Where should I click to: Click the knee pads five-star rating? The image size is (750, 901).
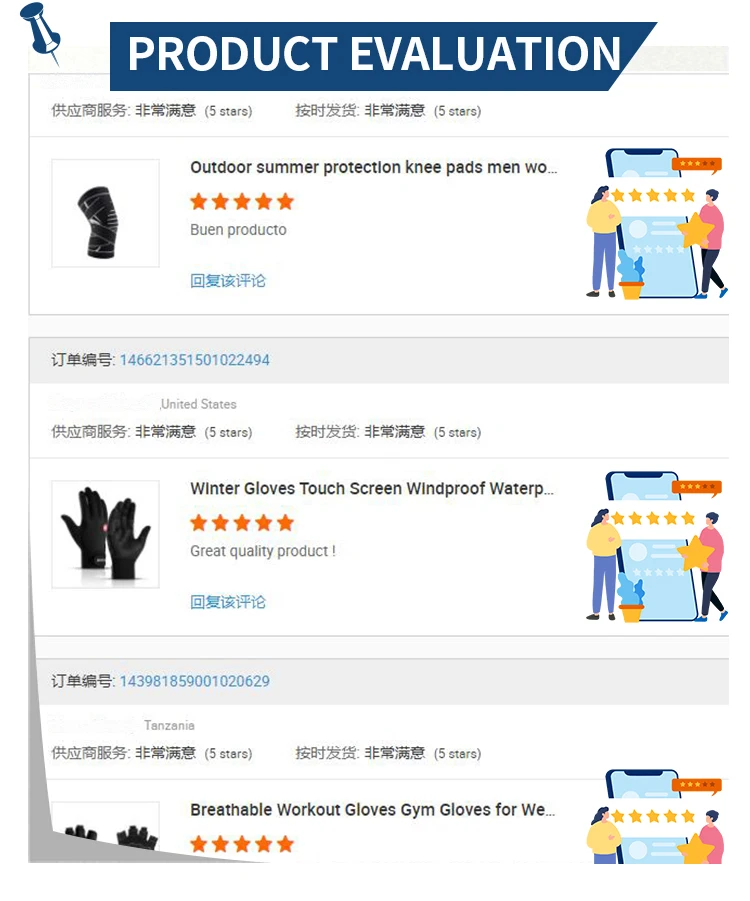(x=242, y=202)
